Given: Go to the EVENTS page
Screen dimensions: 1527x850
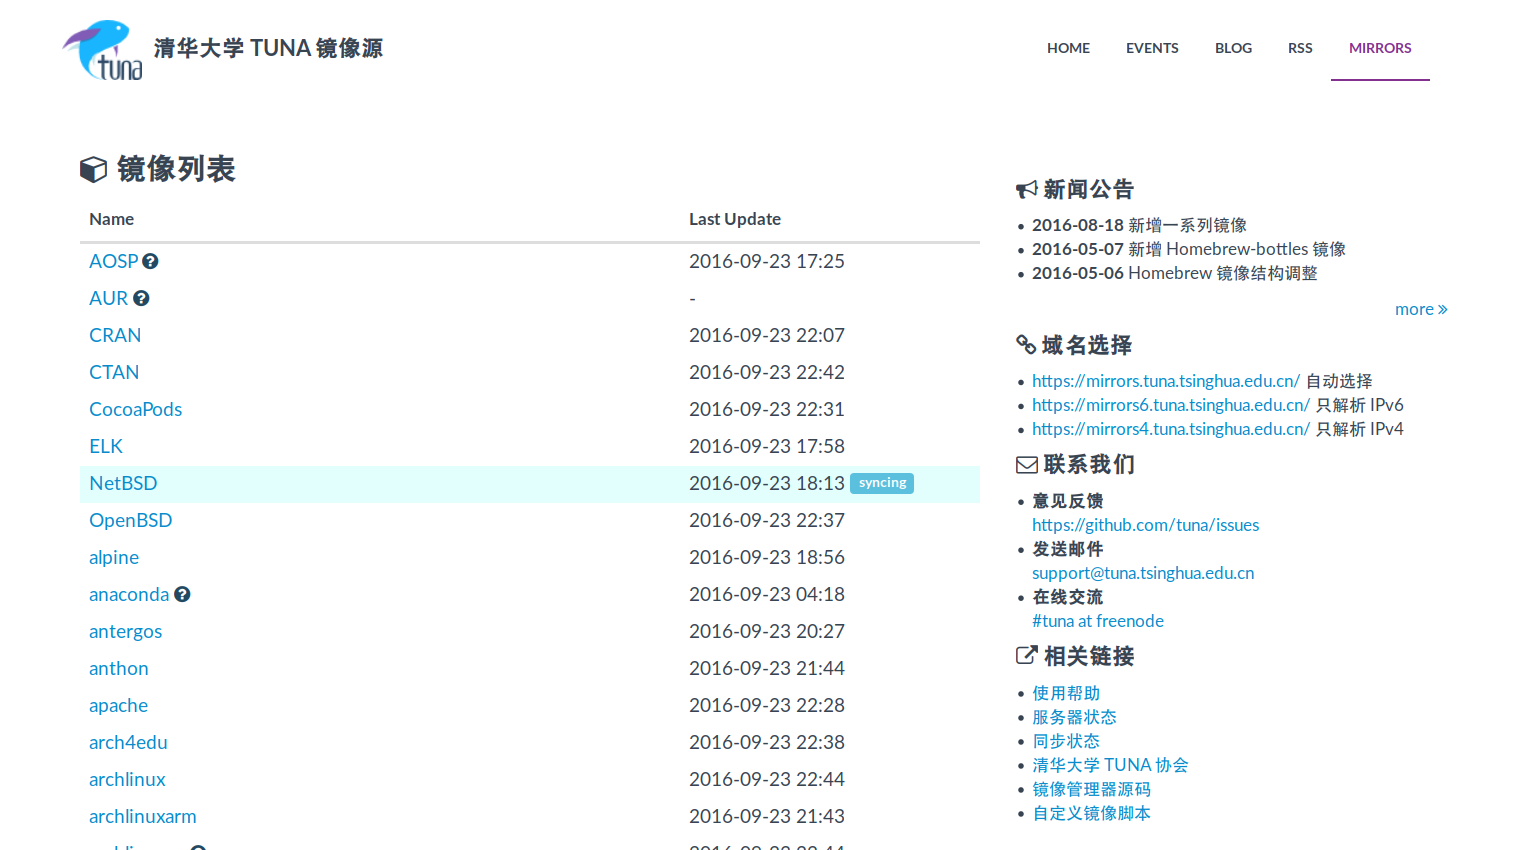Looking at the screenshot, I should click(1152, 48).
